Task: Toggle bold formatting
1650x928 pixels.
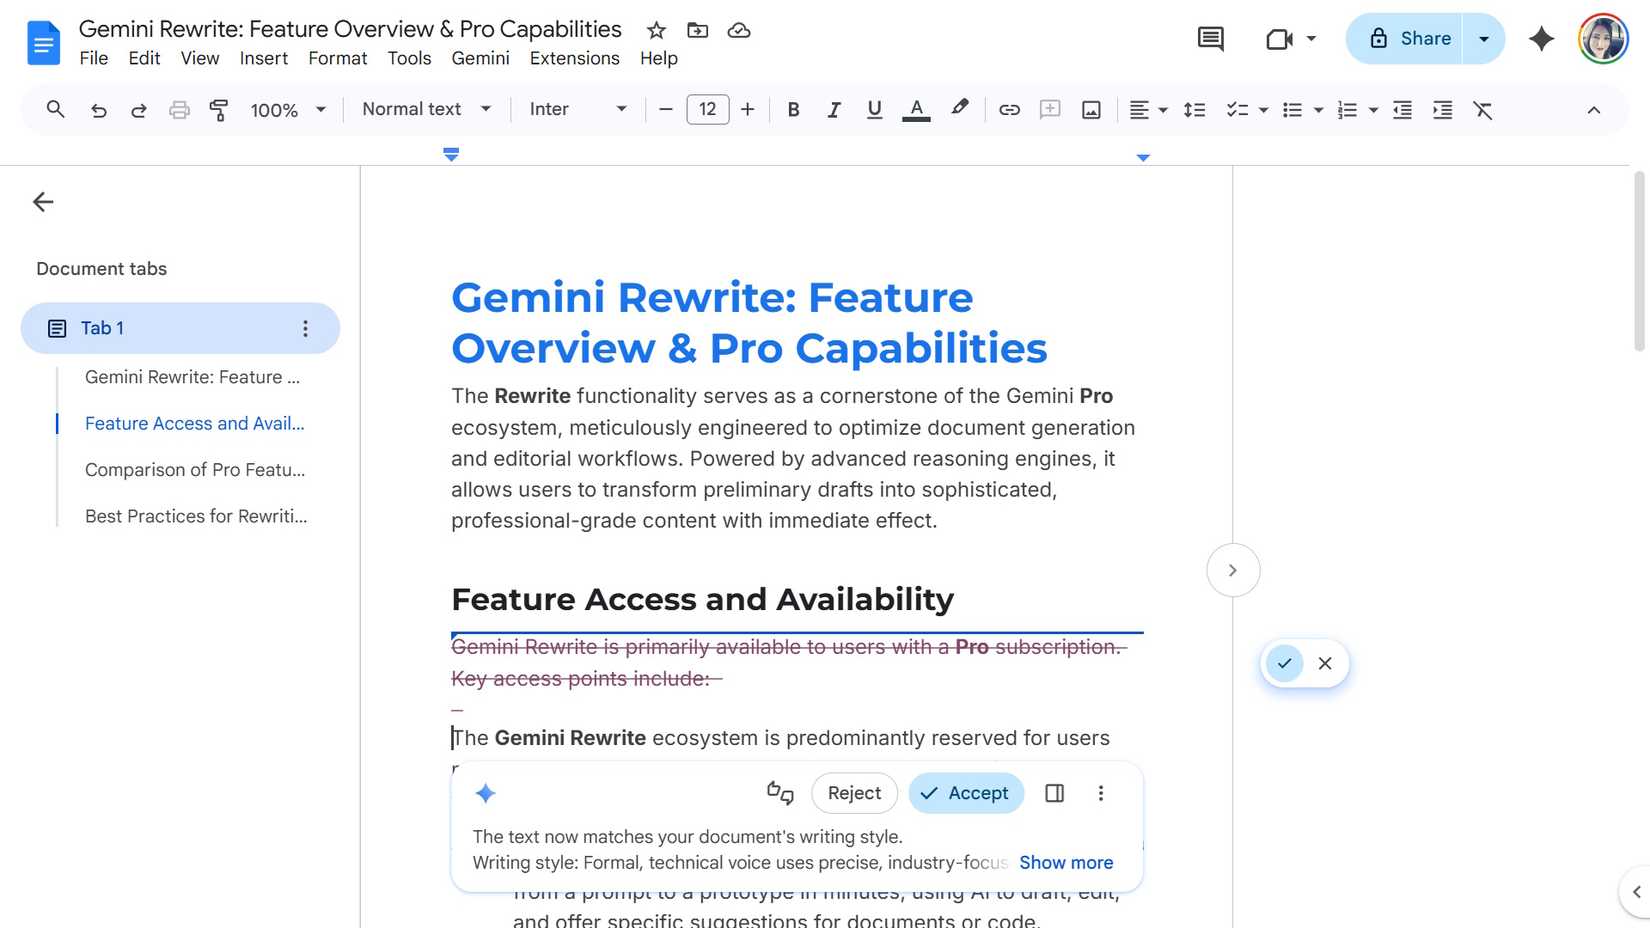Action: (793, 110)
